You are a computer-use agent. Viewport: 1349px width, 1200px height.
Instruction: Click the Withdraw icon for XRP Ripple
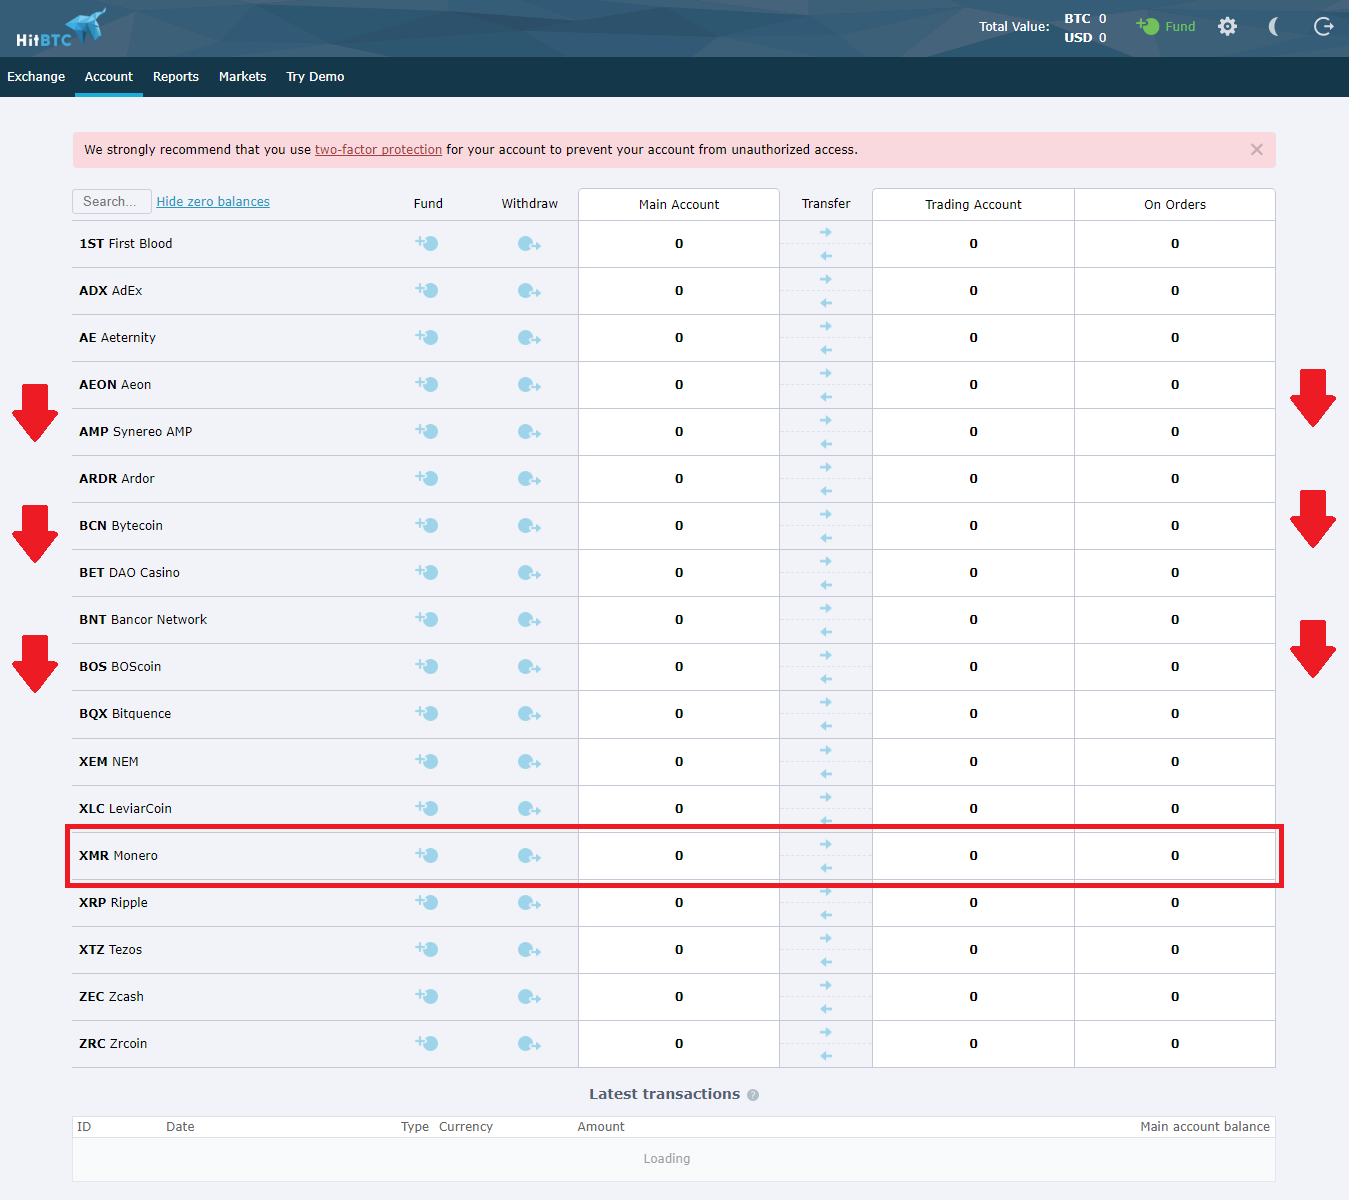point(529,903)
